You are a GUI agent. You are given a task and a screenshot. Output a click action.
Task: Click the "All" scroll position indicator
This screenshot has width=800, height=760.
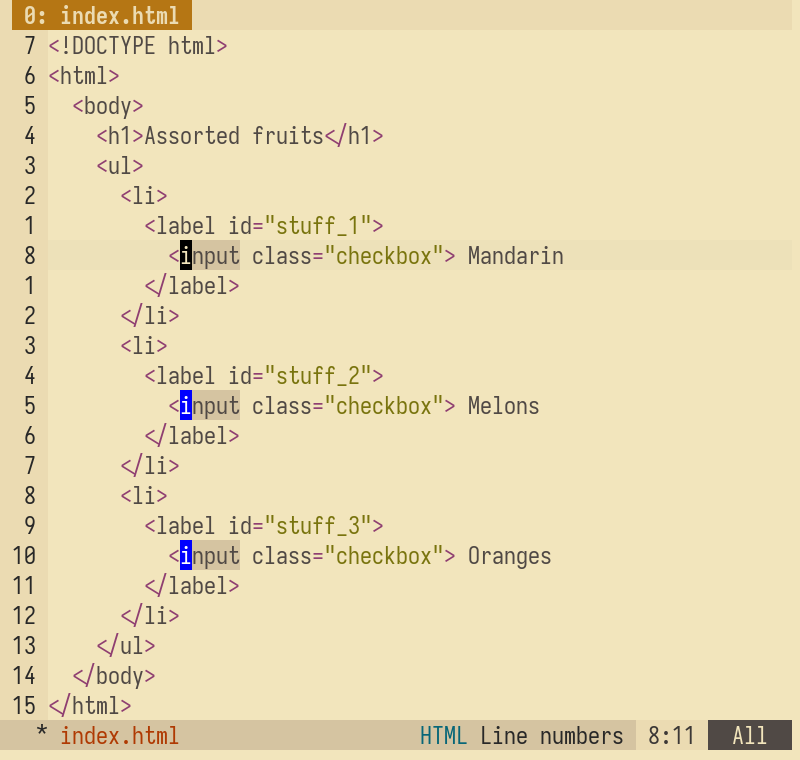coord(749,736)
